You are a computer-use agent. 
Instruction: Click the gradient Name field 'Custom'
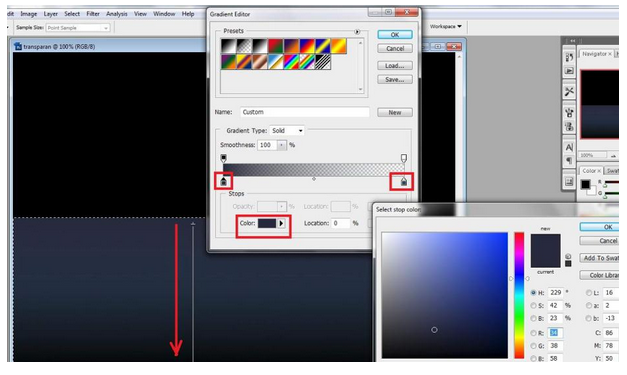tap(304, 112)
